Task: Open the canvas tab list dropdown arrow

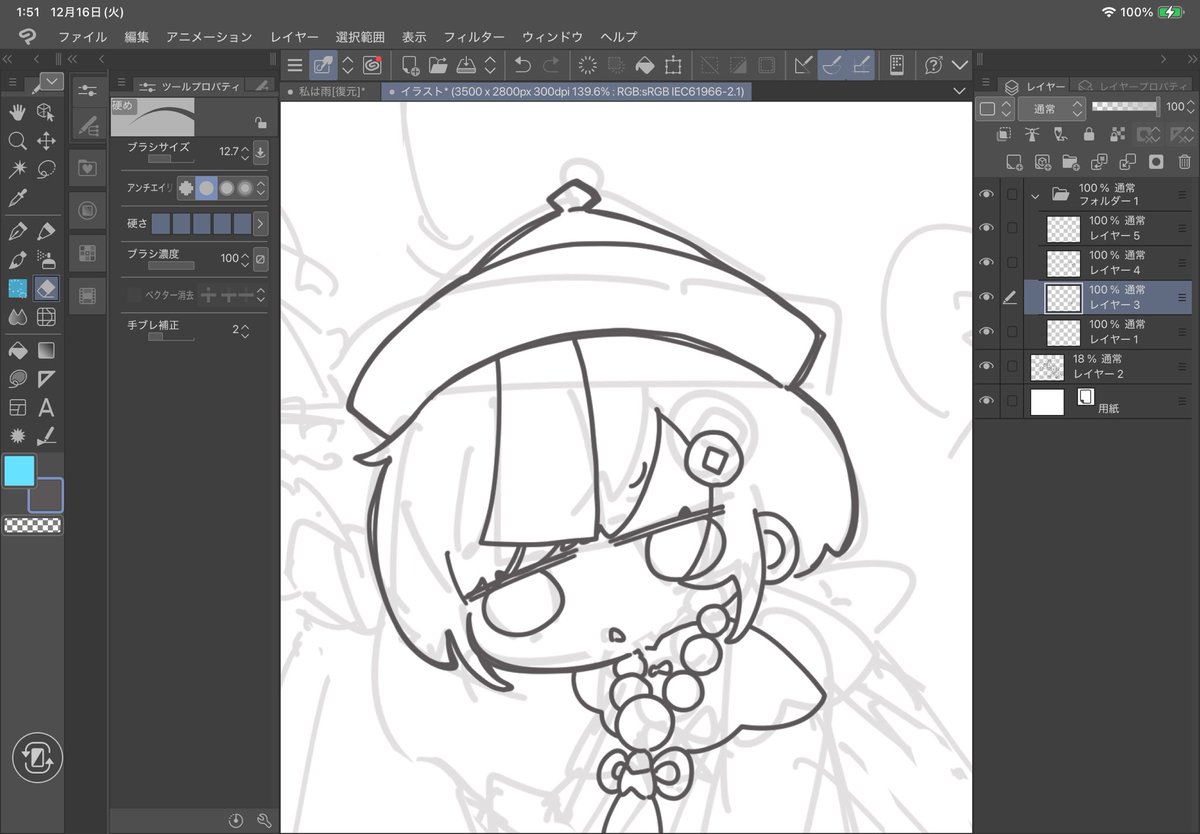Action: pyautogui.click(x=960, y=91)
